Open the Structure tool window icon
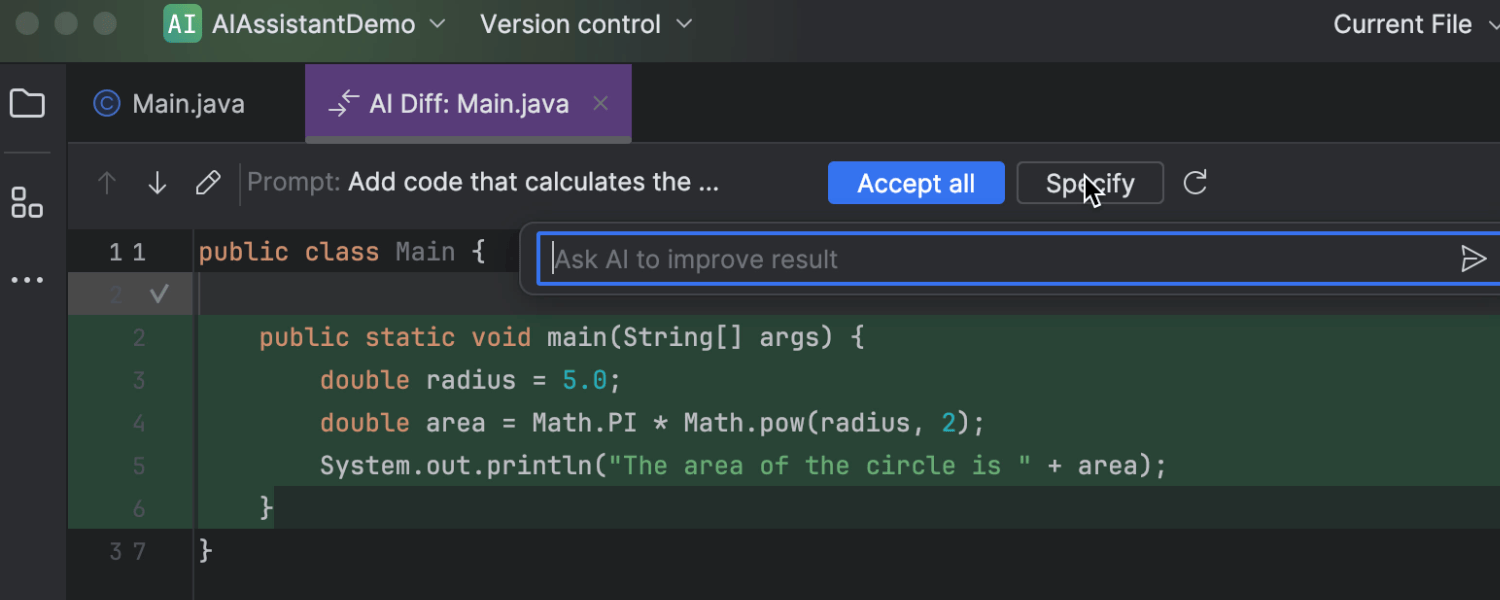This screenshot has width=1500, height=600. [27, 202]
